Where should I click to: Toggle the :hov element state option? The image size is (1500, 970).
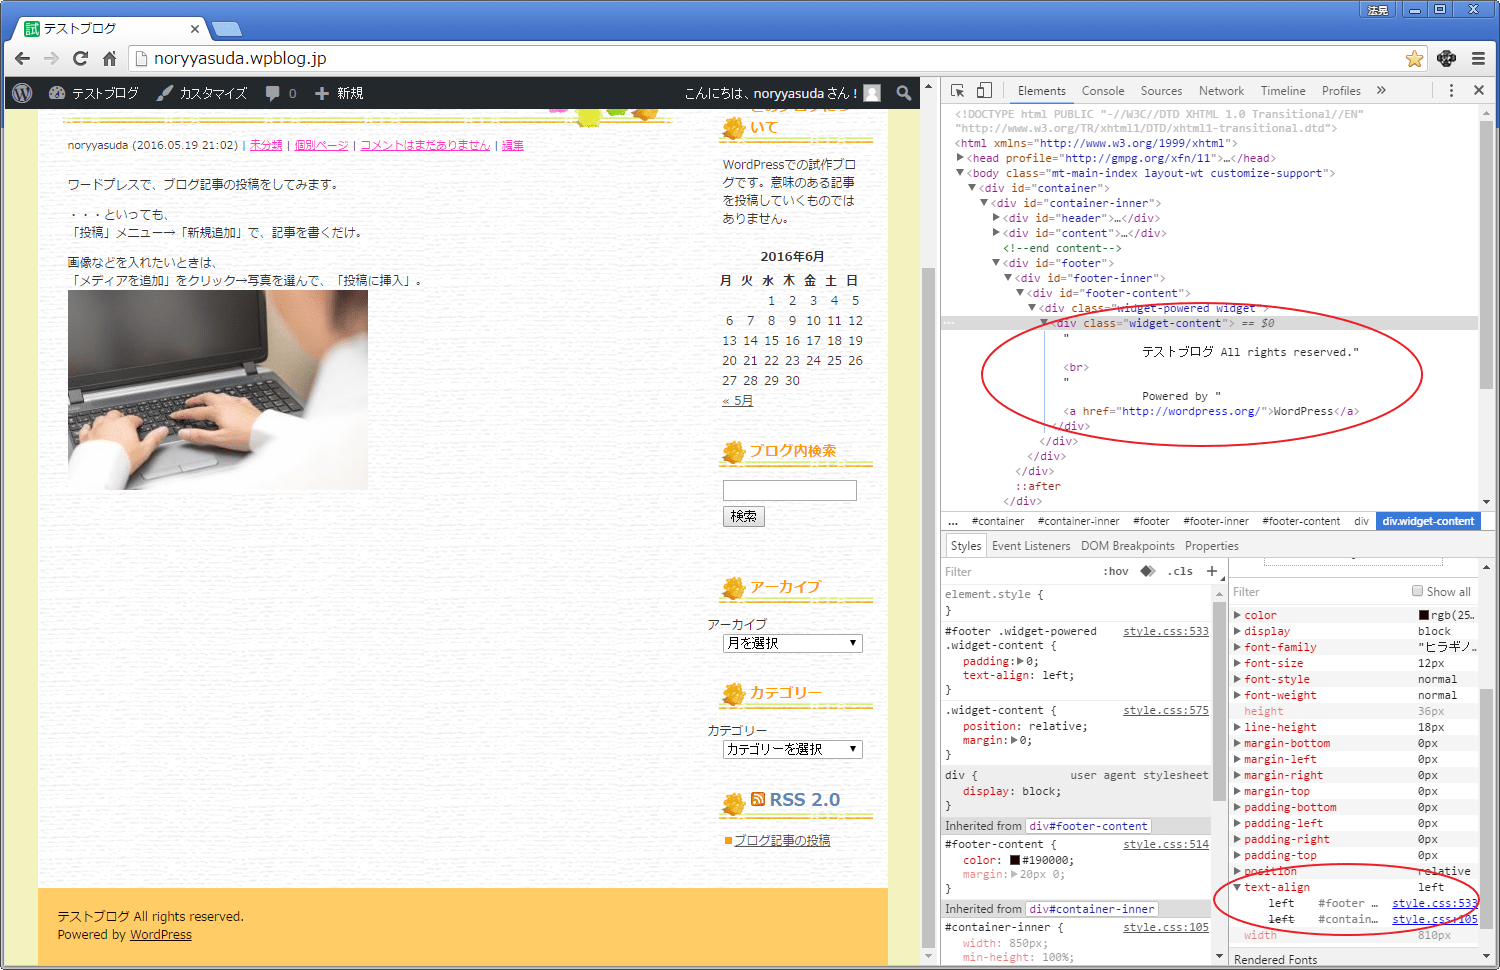click(1116, 571)
